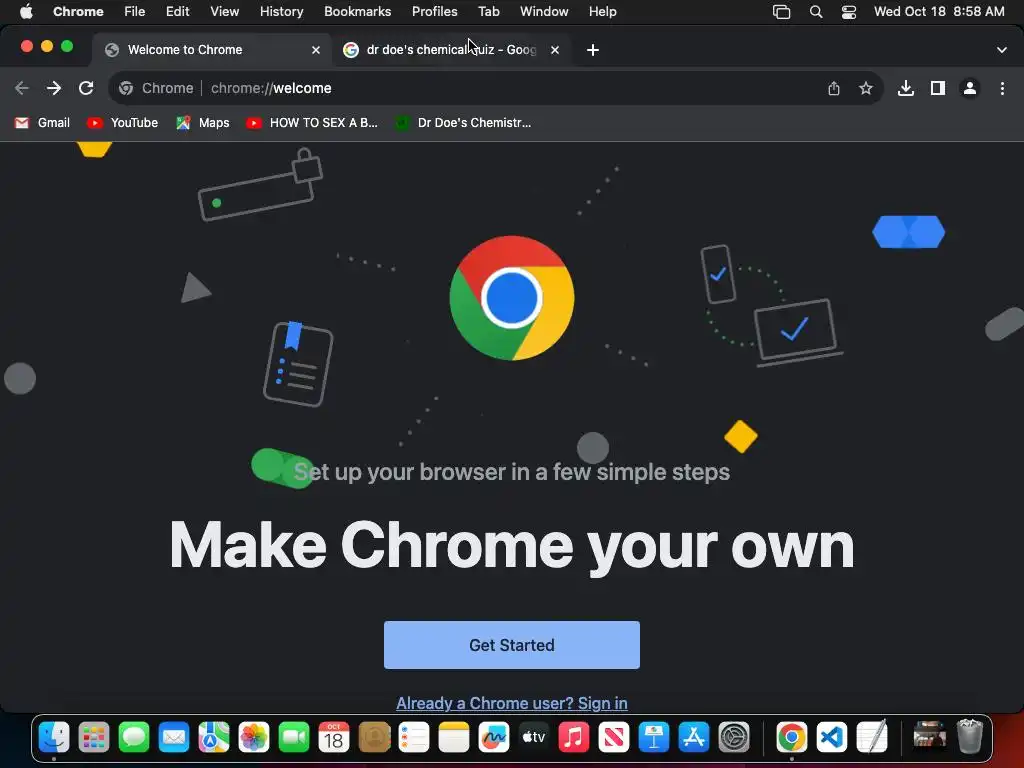Open News from the dock
Image resolution: width=1024 pixels, height=768 pixels.
(x=614, y=738)
